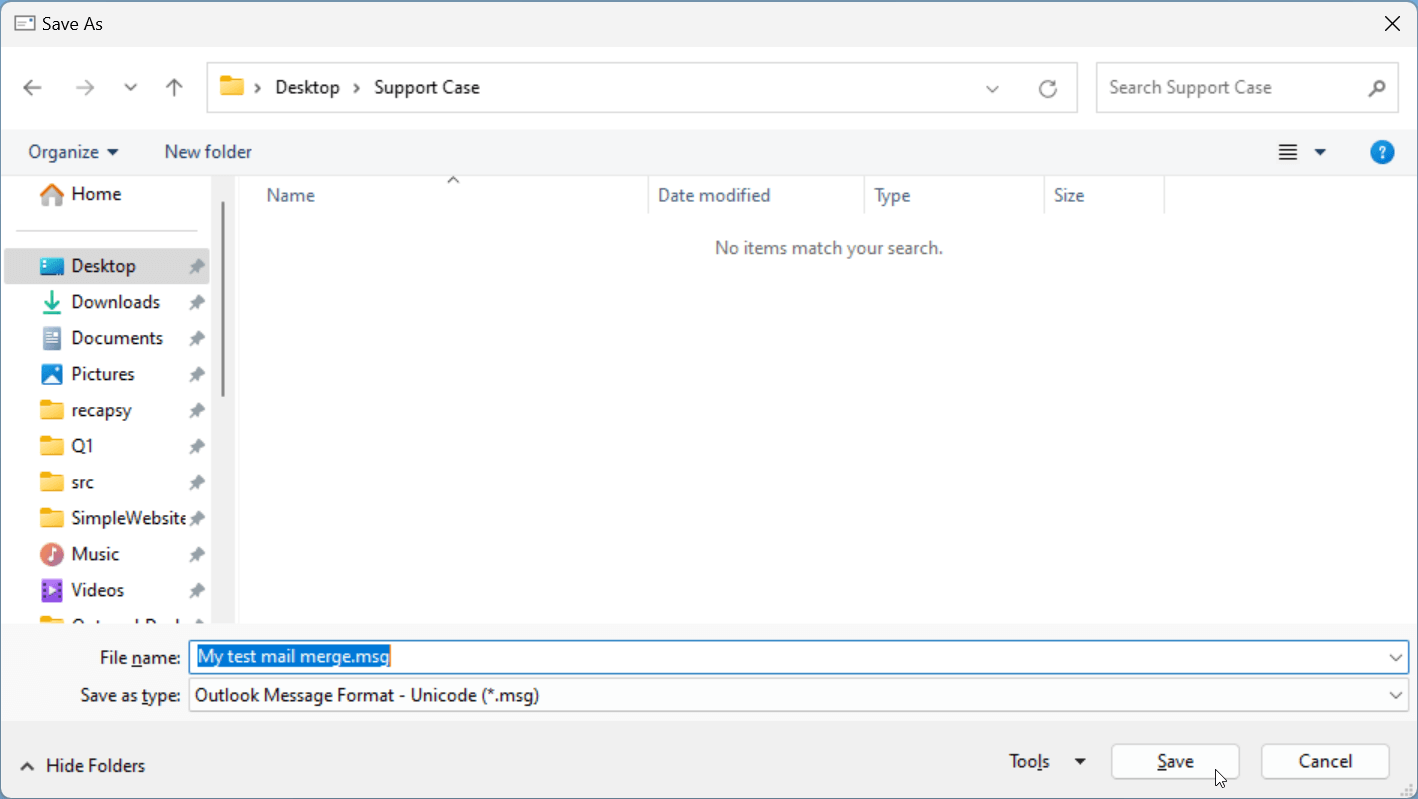Click the File name text field
The width and height of the screenshot is (1418, 799).
780,657
